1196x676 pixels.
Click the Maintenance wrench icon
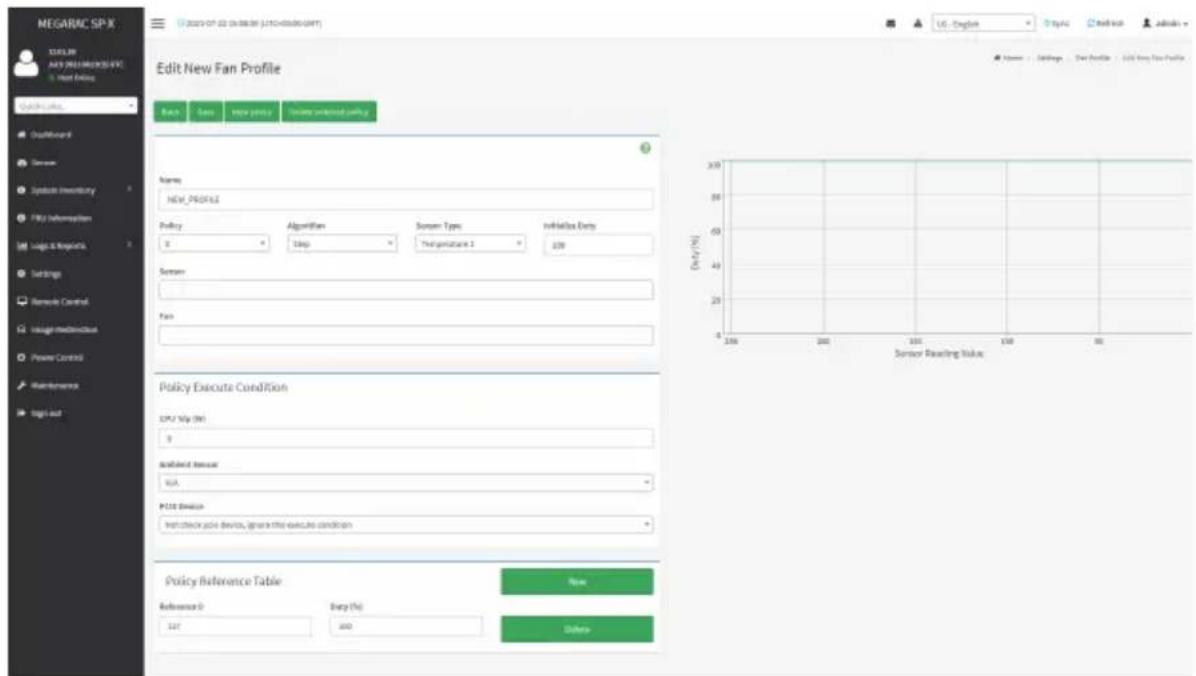(21, 385)
